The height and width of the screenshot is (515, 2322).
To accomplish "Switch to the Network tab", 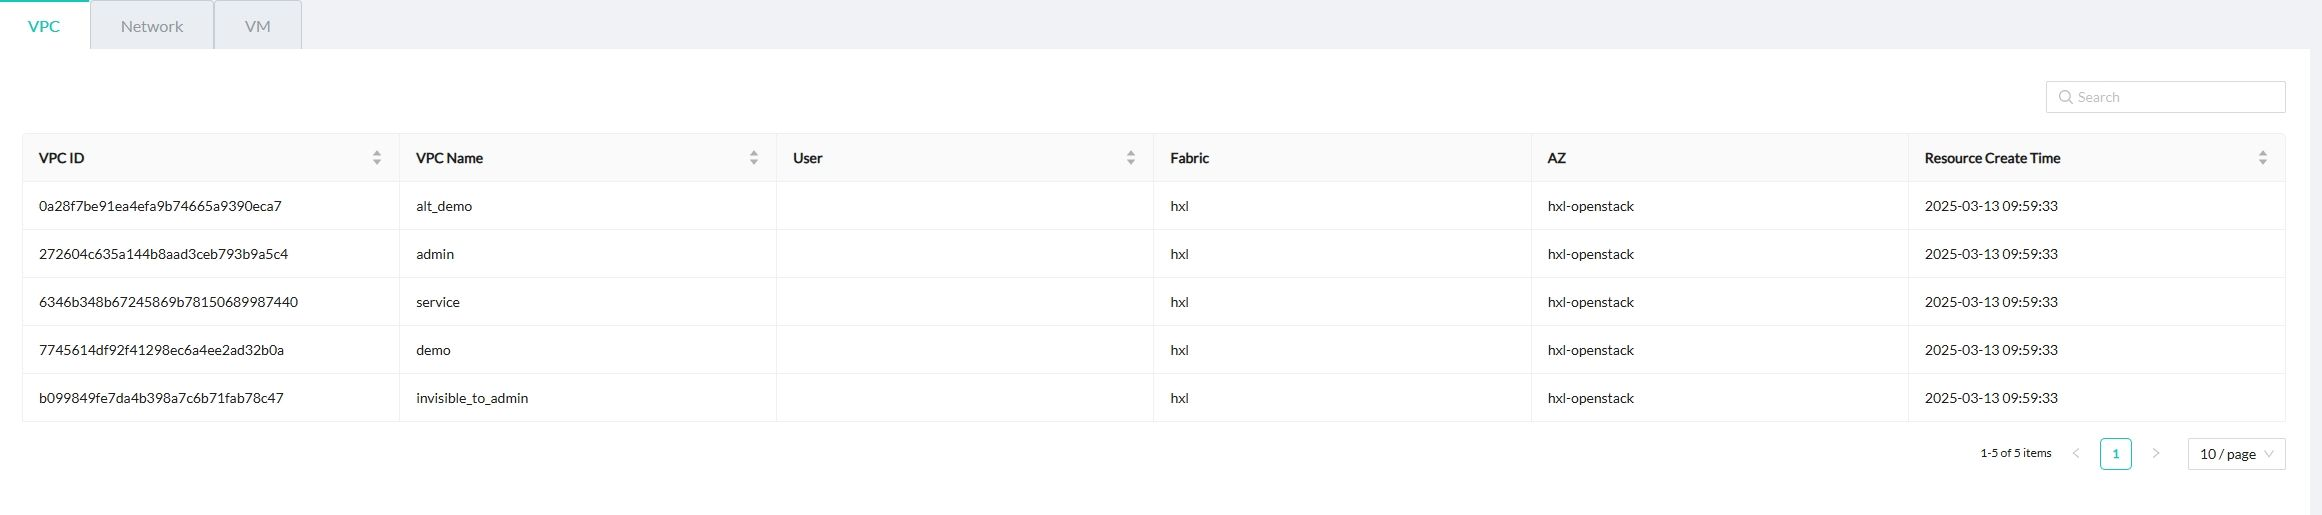I will (152, 26).
